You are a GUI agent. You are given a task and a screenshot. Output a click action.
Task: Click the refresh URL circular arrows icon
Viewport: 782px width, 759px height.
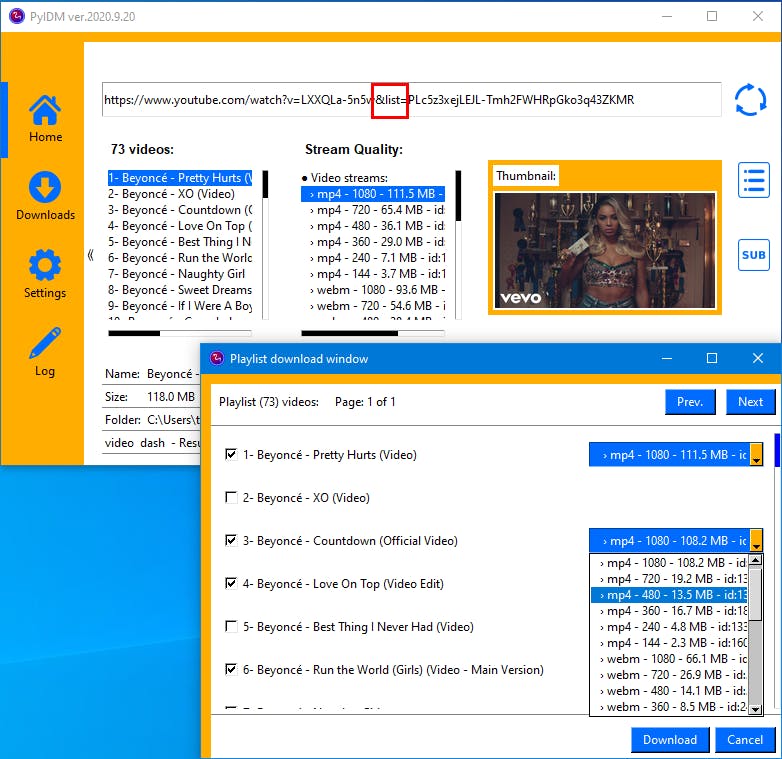(x=751, y=100)
